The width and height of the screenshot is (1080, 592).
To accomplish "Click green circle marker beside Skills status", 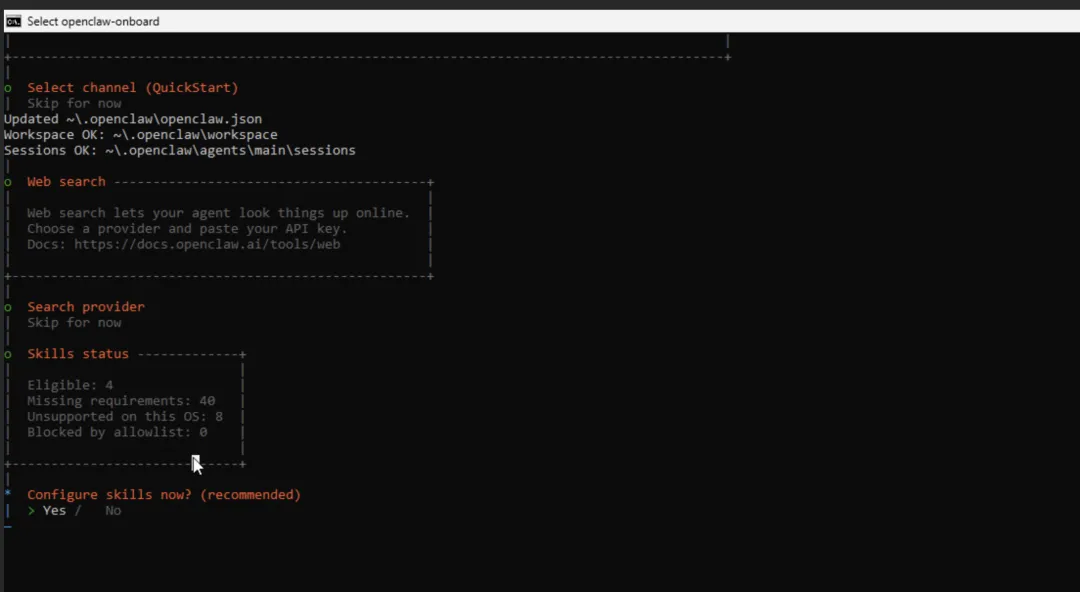I will coord(8,354).
